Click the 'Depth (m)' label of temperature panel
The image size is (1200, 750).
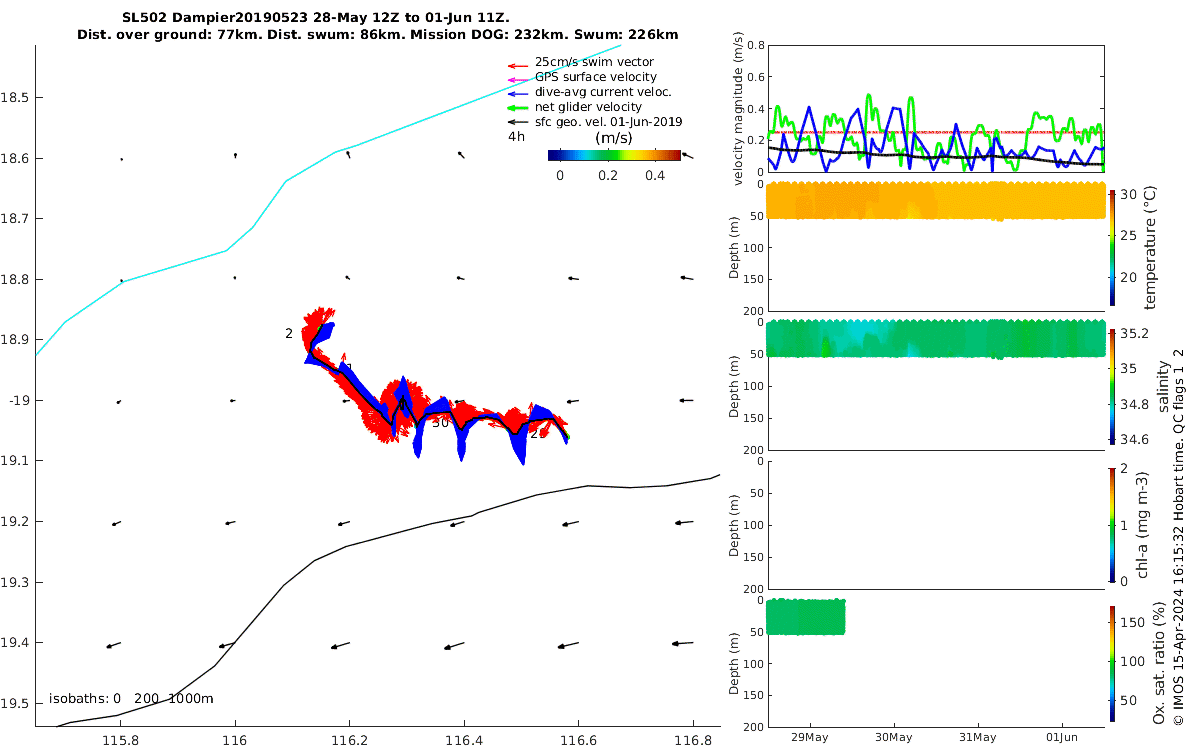(734, 246)
